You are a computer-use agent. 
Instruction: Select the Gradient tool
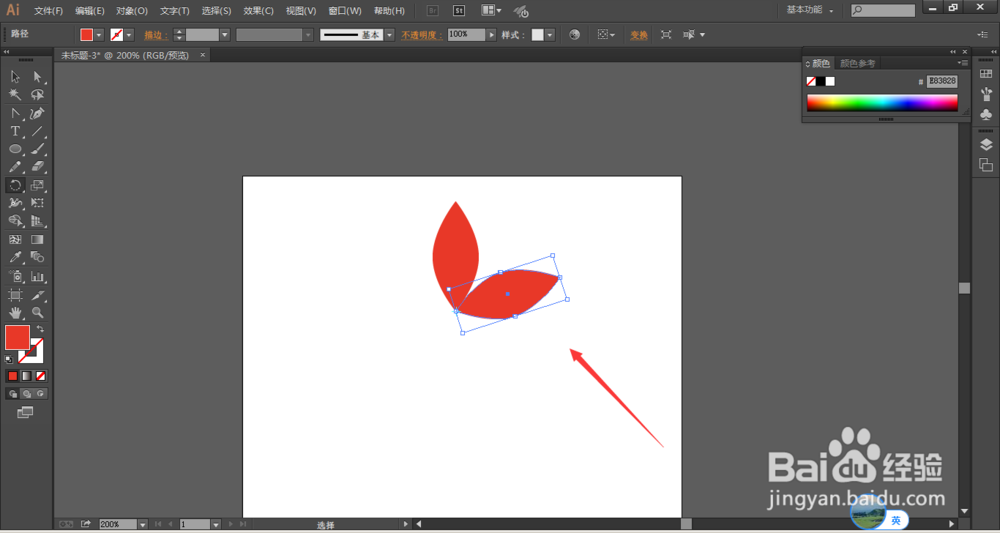38,240
